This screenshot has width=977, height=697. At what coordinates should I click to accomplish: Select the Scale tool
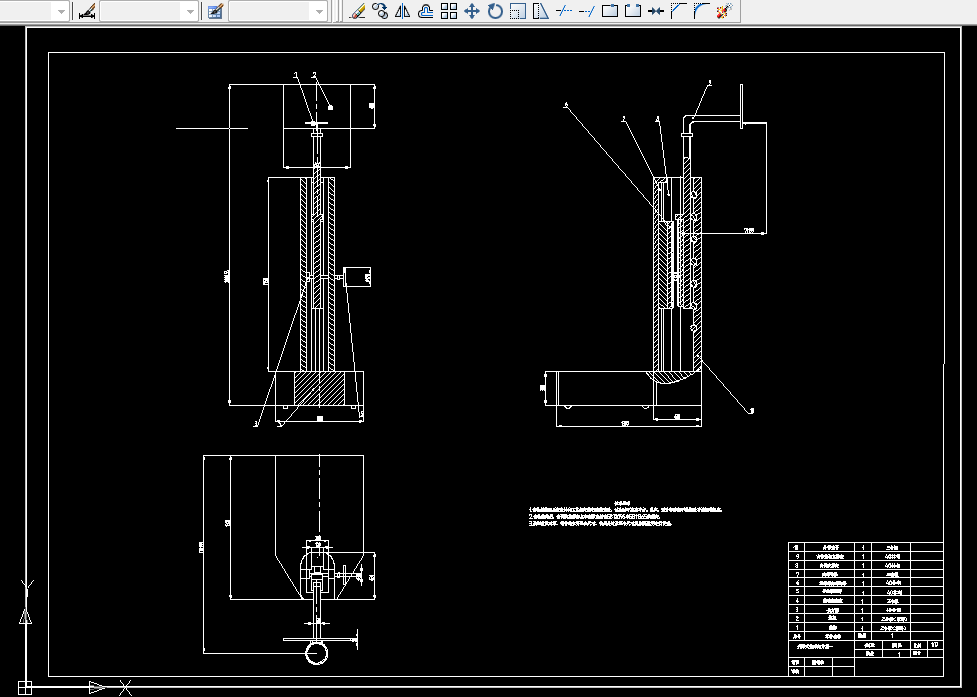pyautogui.click(x=518, y=11)
